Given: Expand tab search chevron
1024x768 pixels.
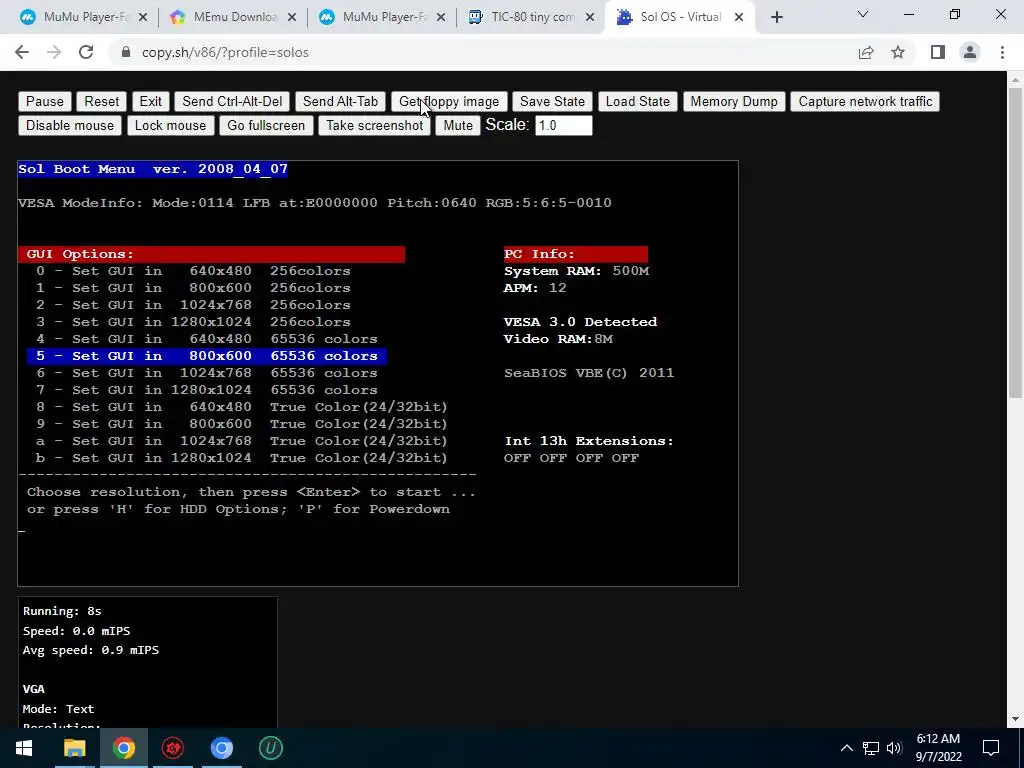Looking at the screenshot, I should (863, 14).
